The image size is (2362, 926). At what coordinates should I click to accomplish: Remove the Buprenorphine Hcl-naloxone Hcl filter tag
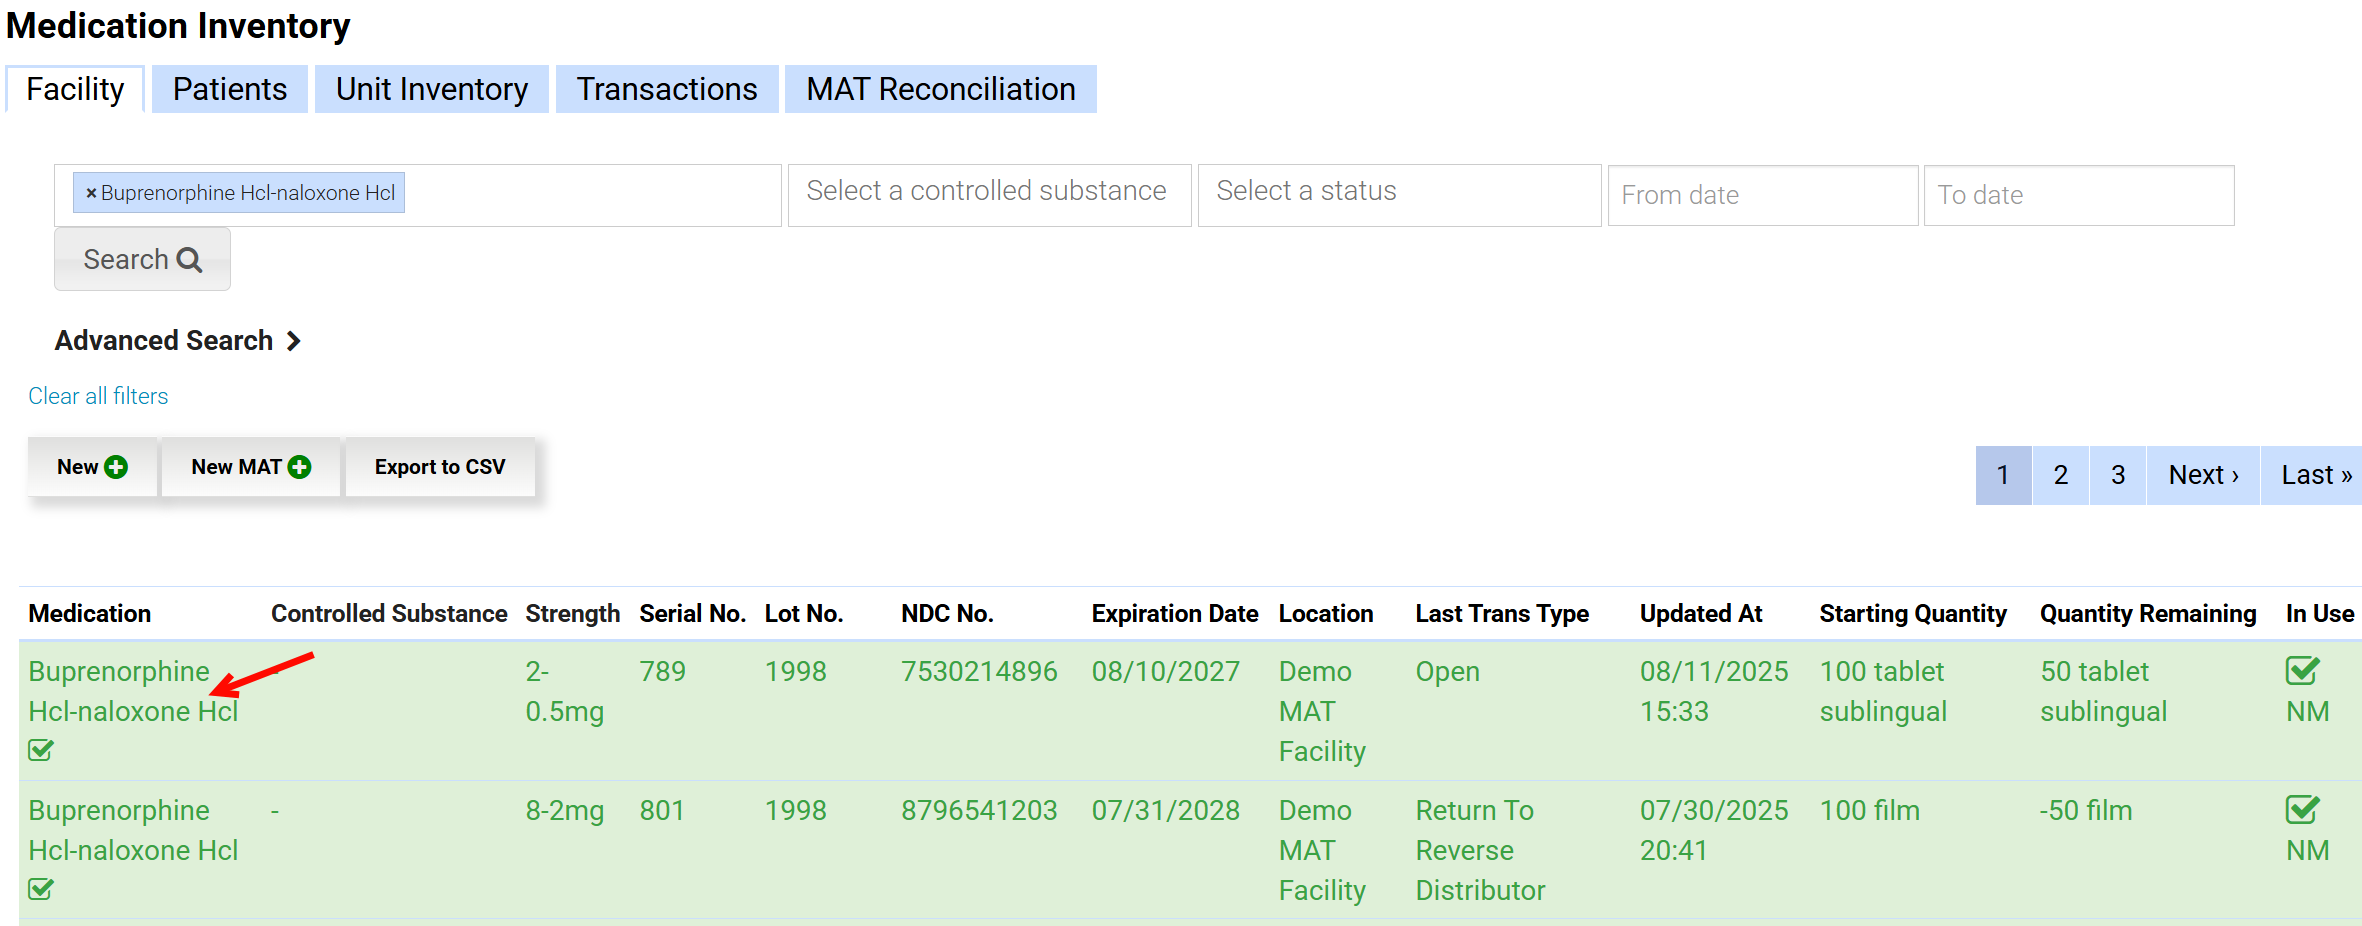tap(91, 193)
